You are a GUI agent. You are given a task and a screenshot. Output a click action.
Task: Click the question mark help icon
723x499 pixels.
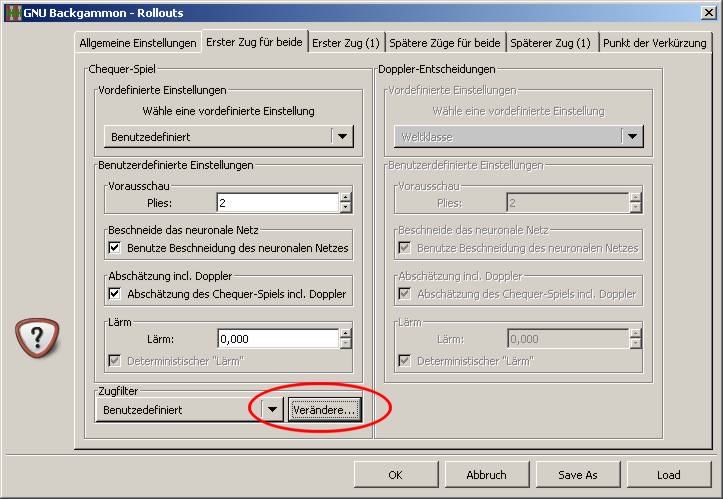tap(37, 338)
